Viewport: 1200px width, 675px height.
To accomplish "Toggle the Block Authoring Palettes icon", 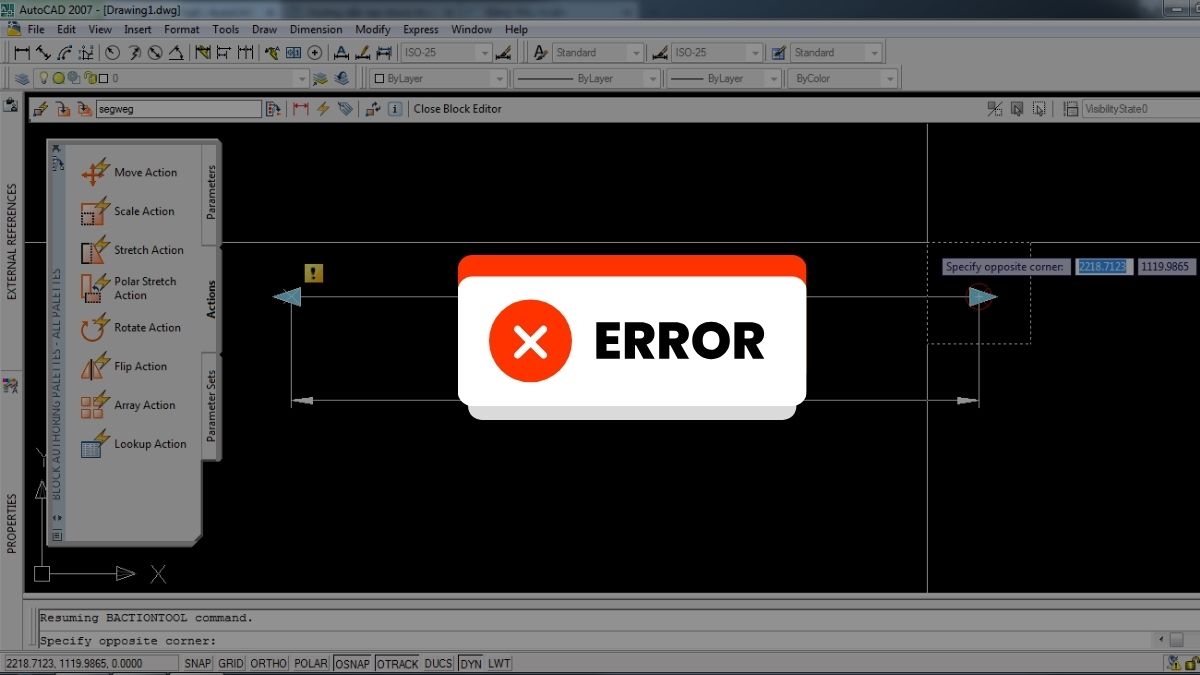I will tap(273, 109).
